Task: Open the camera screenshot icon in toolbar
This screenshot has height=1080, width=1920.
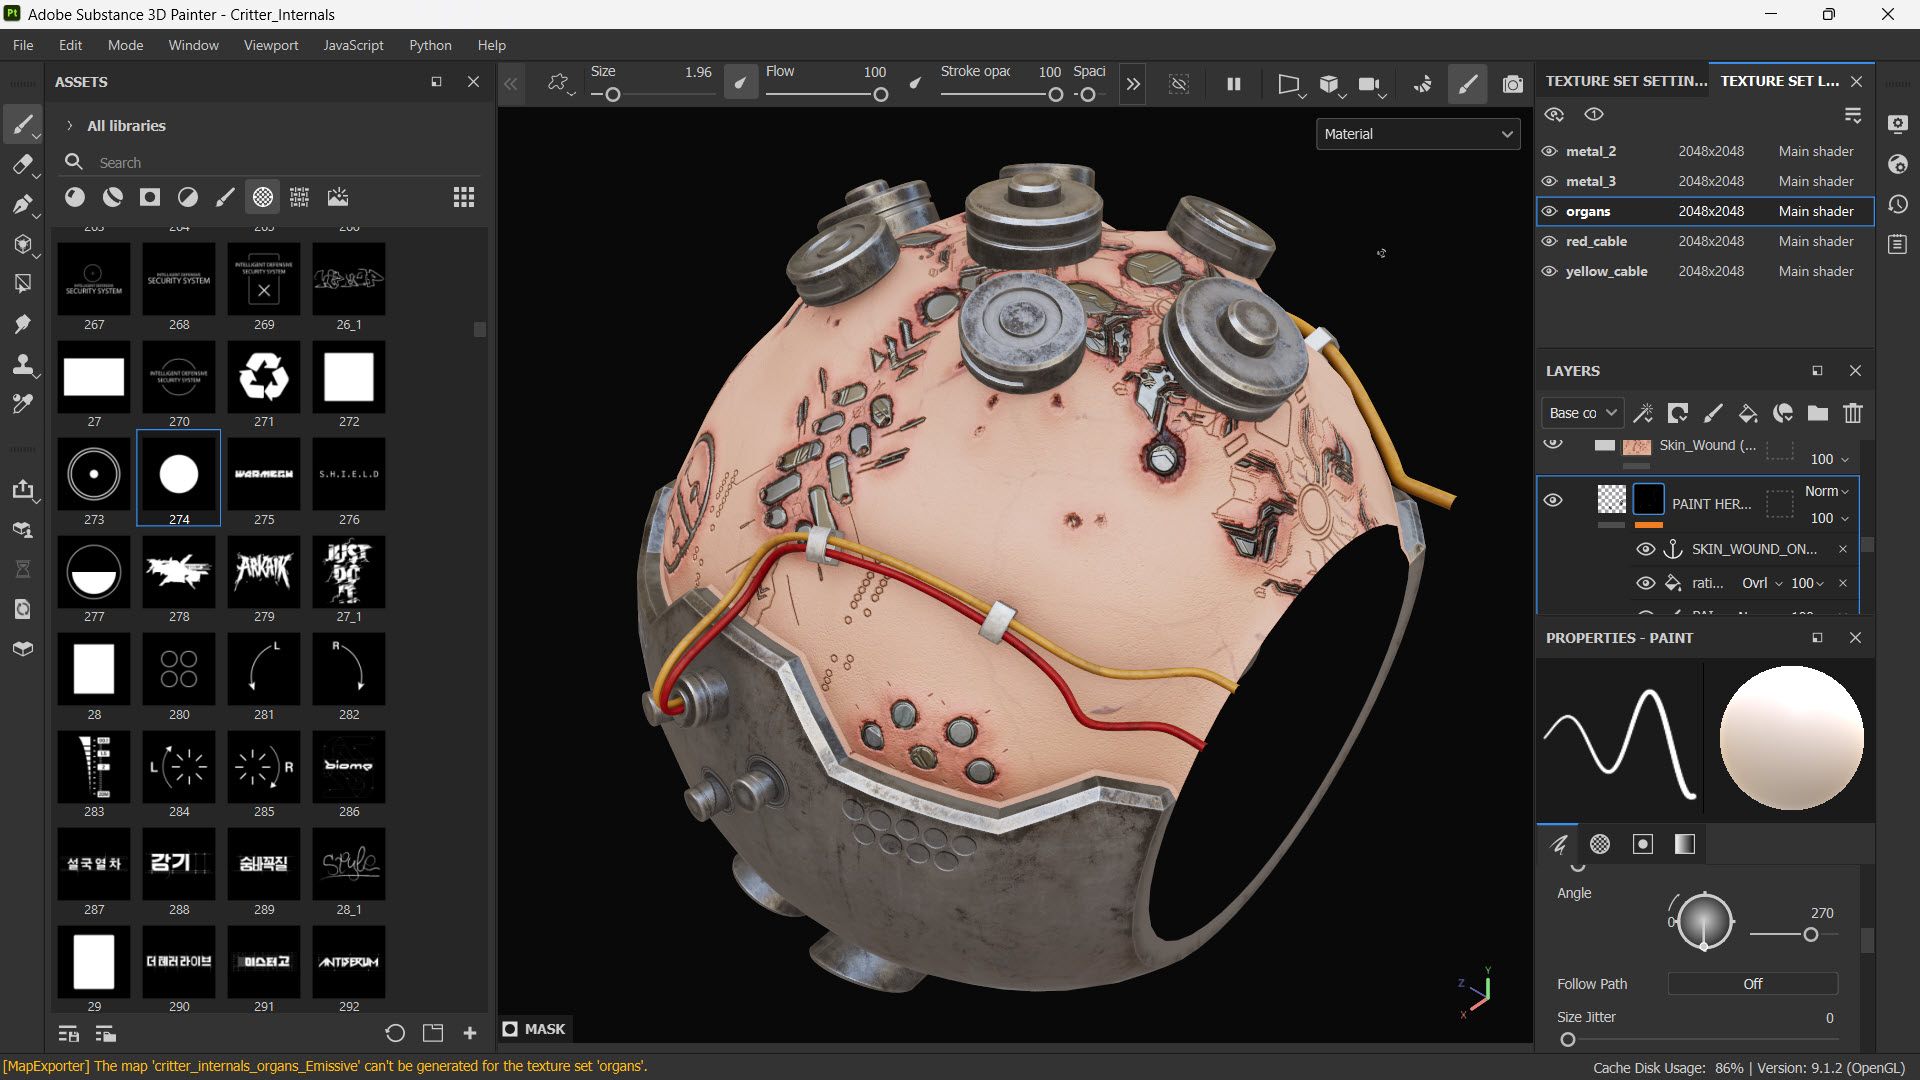Action: (x=1512, y=85)
